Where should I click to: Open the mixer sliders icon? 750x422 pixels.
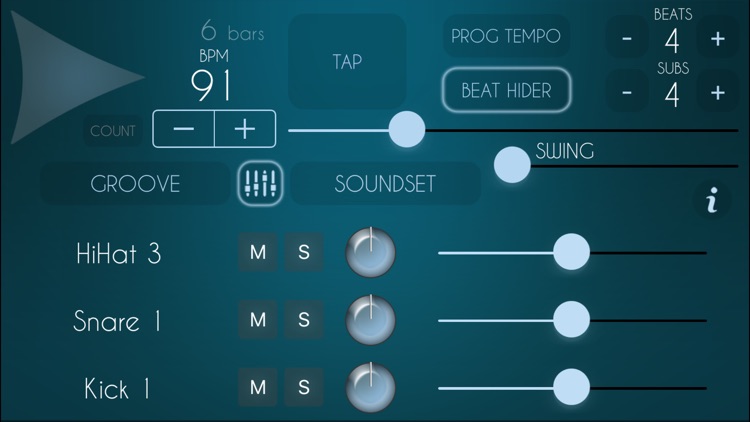tap(260, 183)
